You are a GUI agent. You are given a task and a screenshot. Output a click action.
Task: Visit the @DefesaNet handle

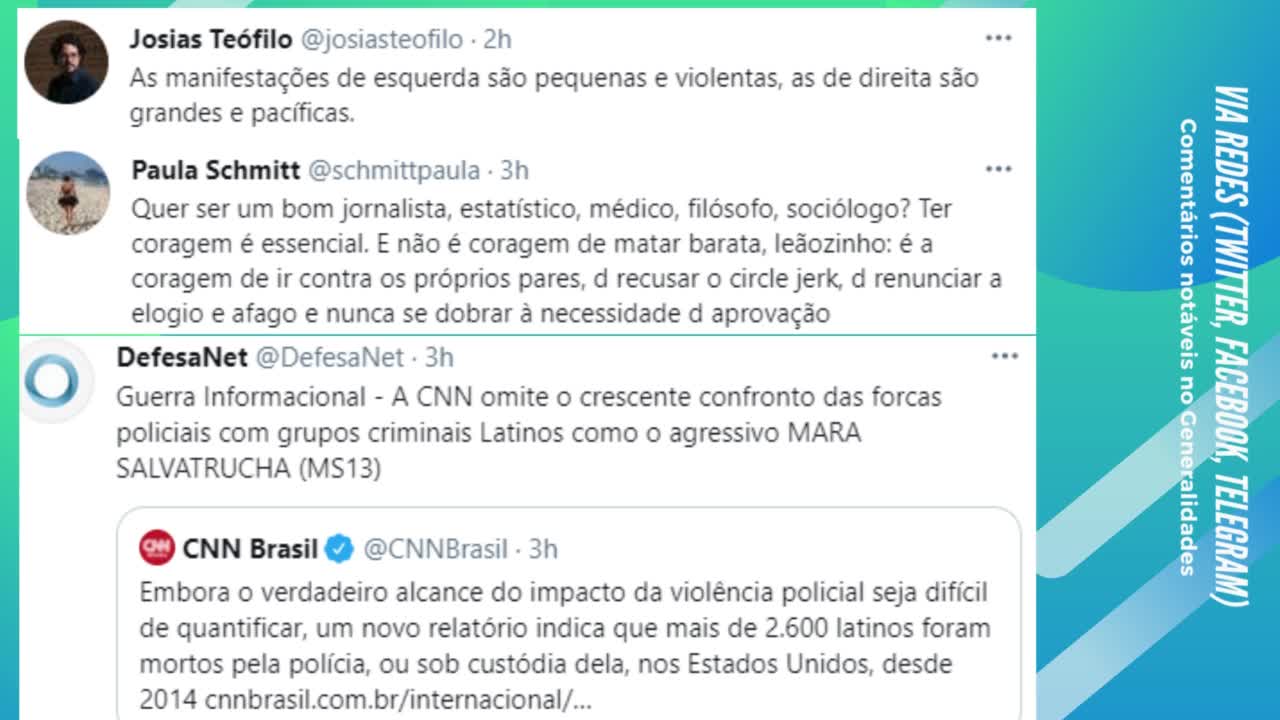tap(330, 357)
